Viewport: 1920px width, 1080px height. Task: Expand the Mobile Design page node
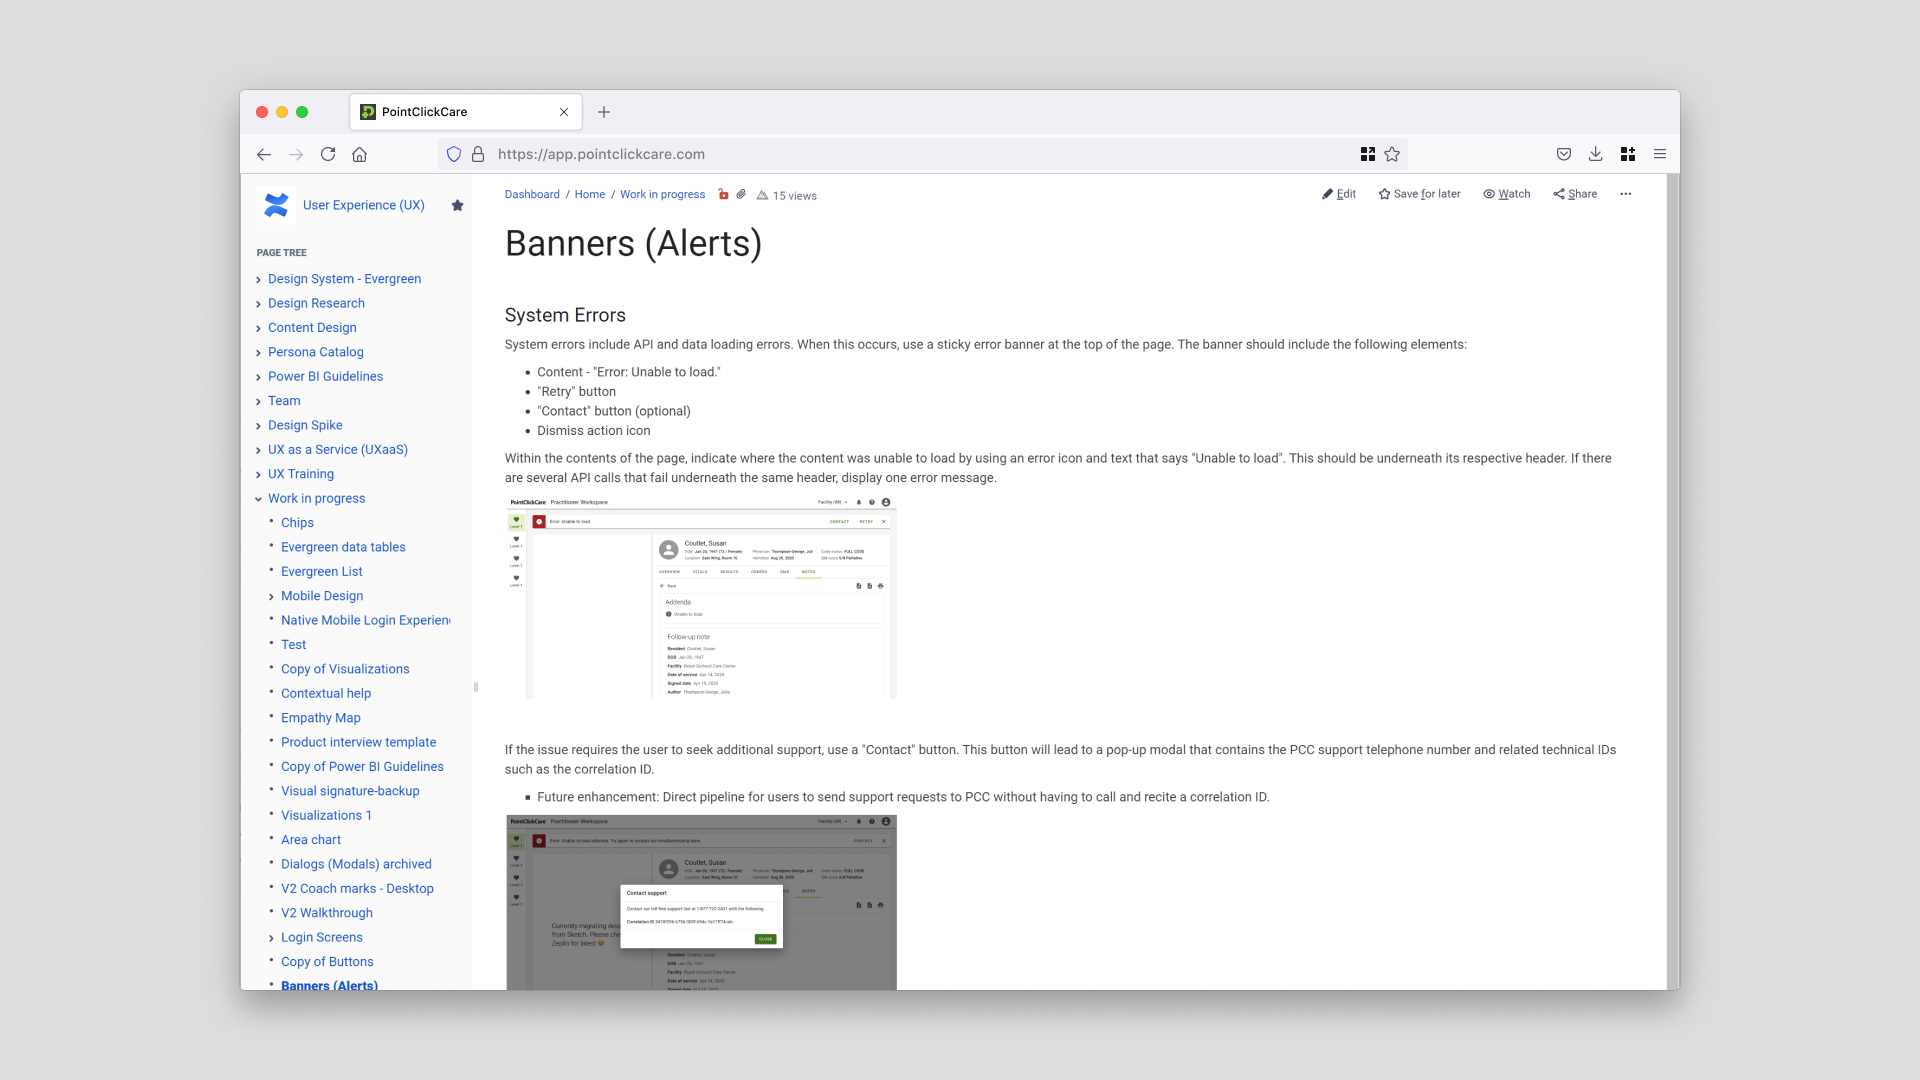271,597
